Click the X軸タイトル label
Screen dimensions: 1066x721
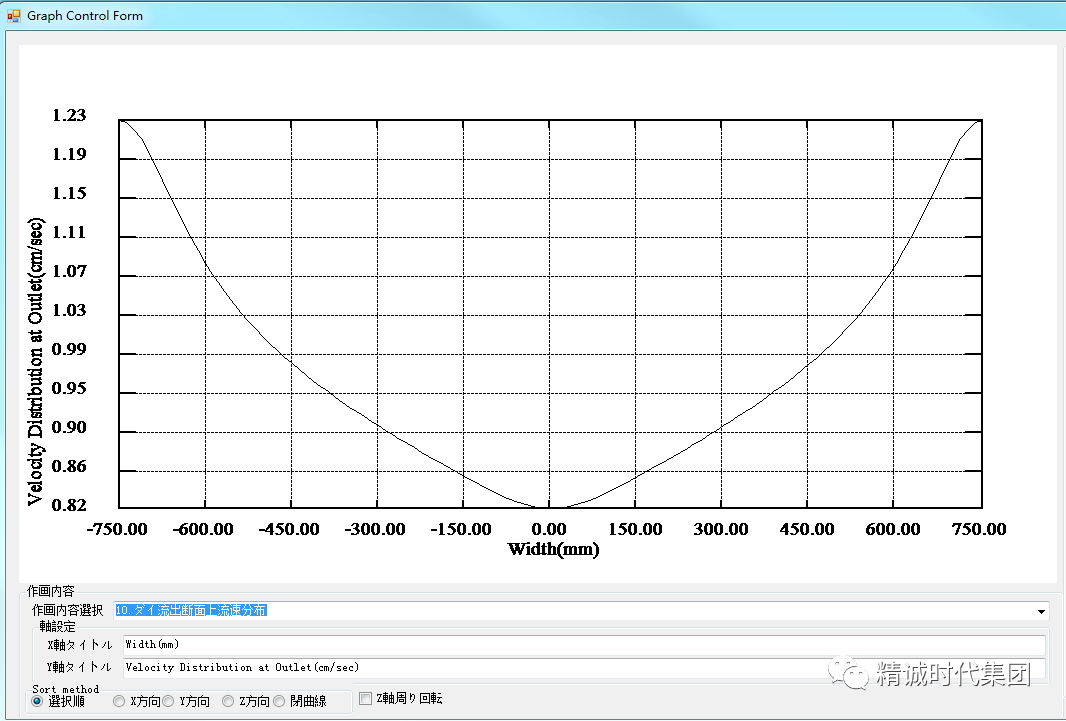tap(80, 644)
